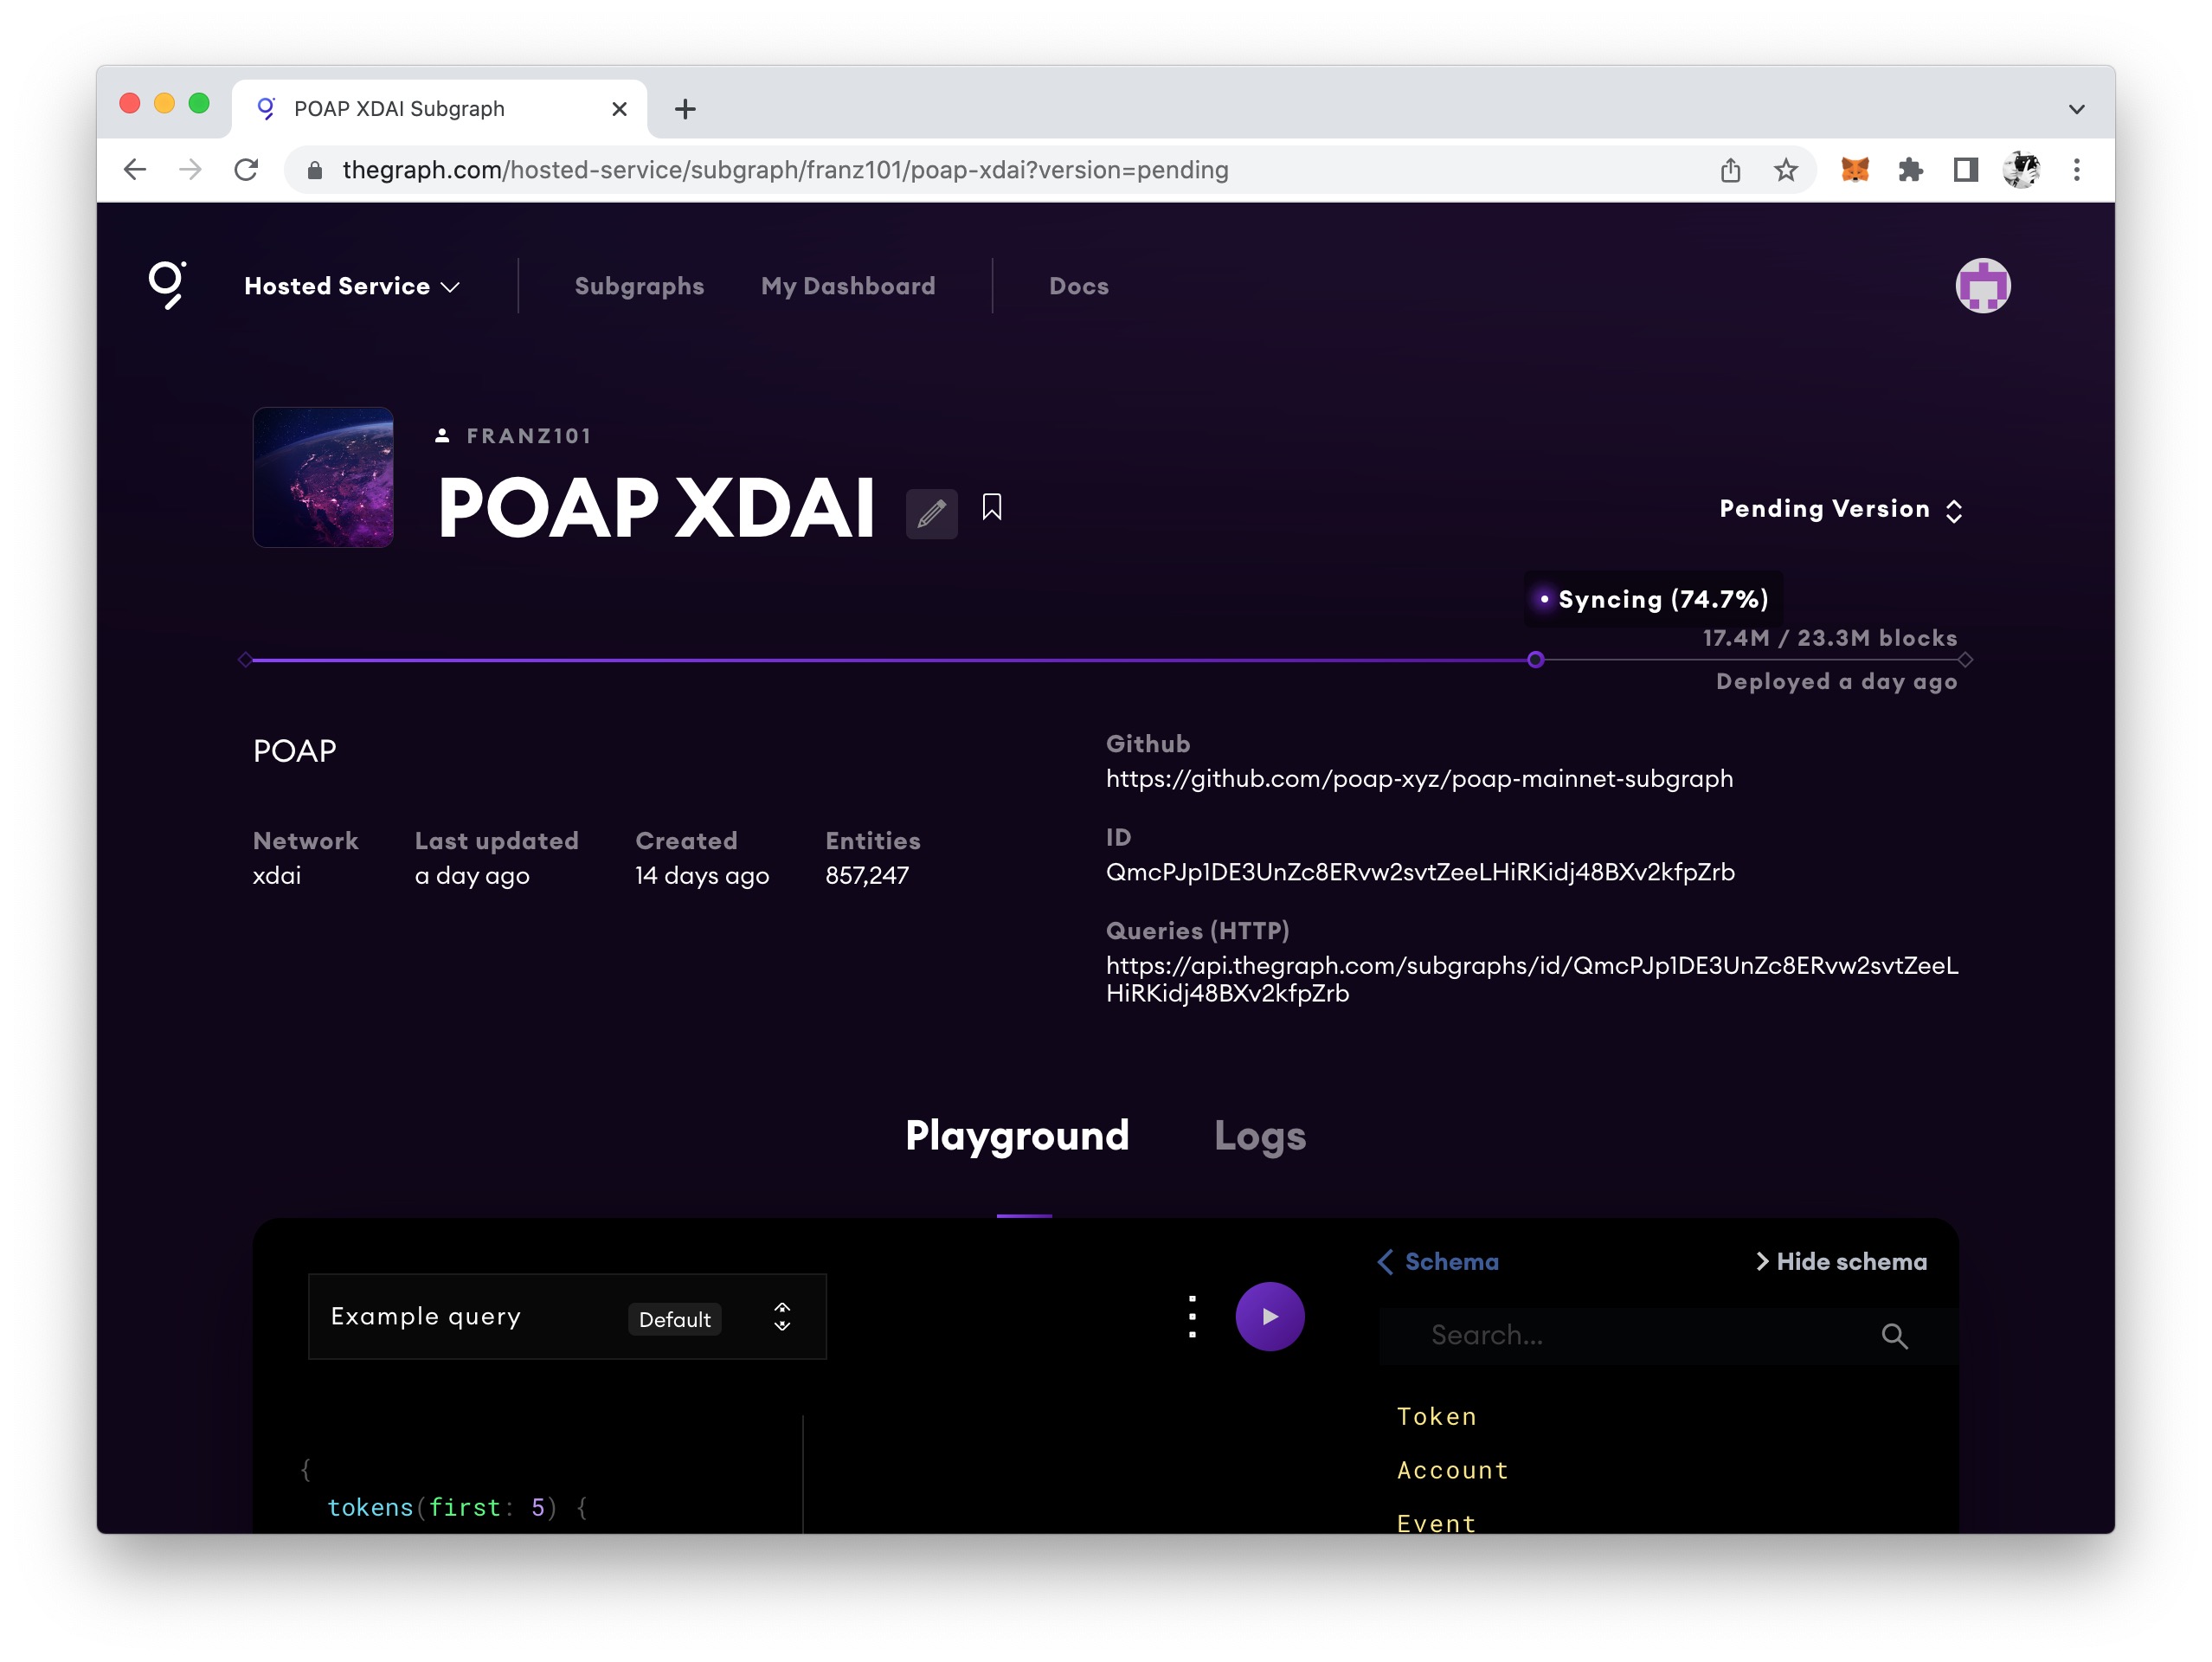This screenshot has width=2212, height=1662.
Task: Click Created 14 days ago value
Action: coord(701,875)
